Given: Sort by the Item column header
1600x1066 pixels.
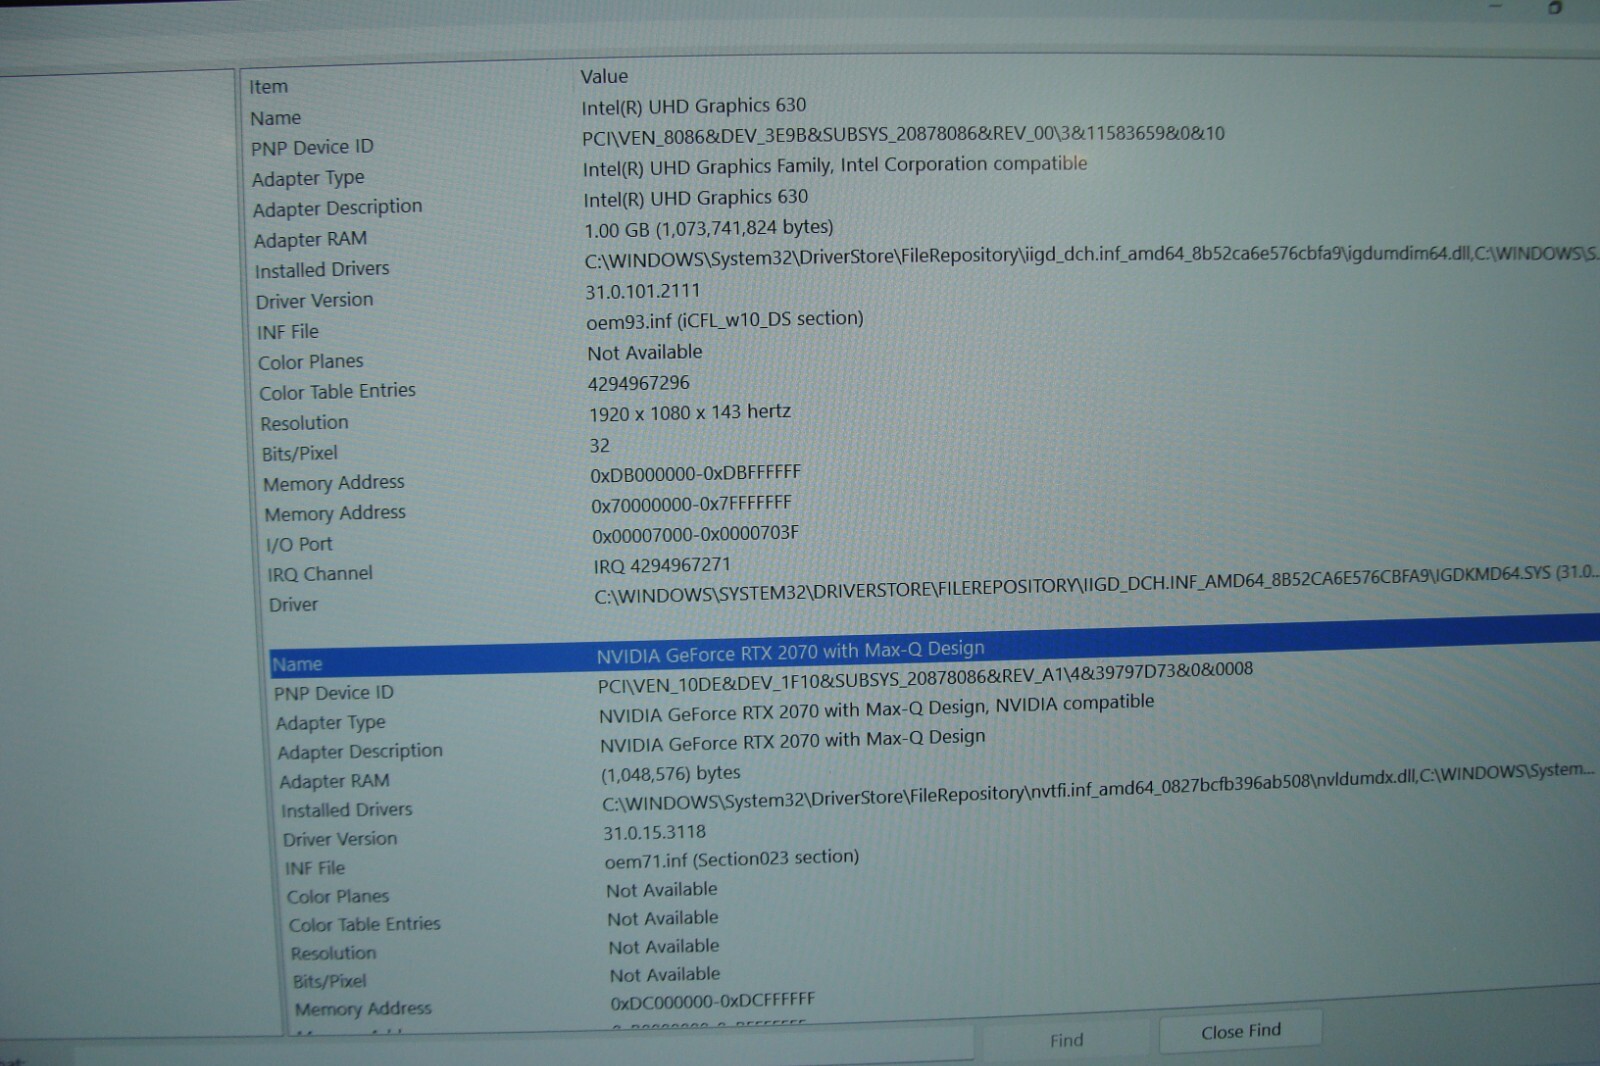Looking at the screenshot, I should pos(268,87).
